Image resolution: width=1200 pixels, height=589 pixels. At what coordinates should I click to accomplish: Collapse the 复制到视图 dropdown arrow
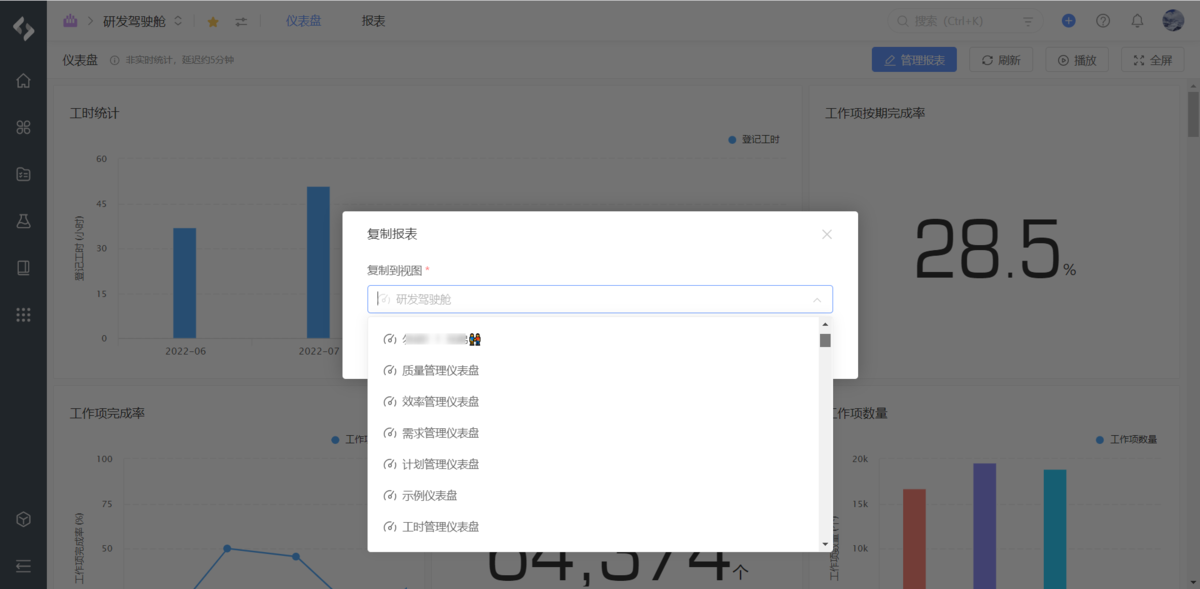tap(817, 299)
